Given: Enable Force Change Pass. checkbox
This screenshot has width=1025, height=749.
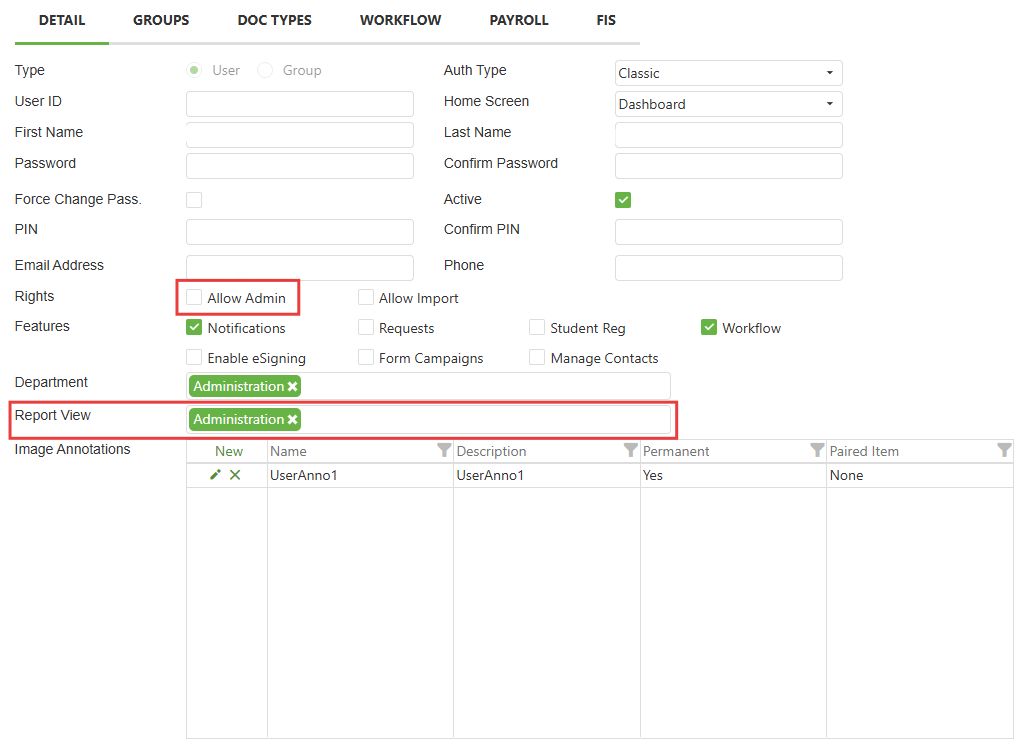Looking at the screenshot, I should [x=194, y=200].
